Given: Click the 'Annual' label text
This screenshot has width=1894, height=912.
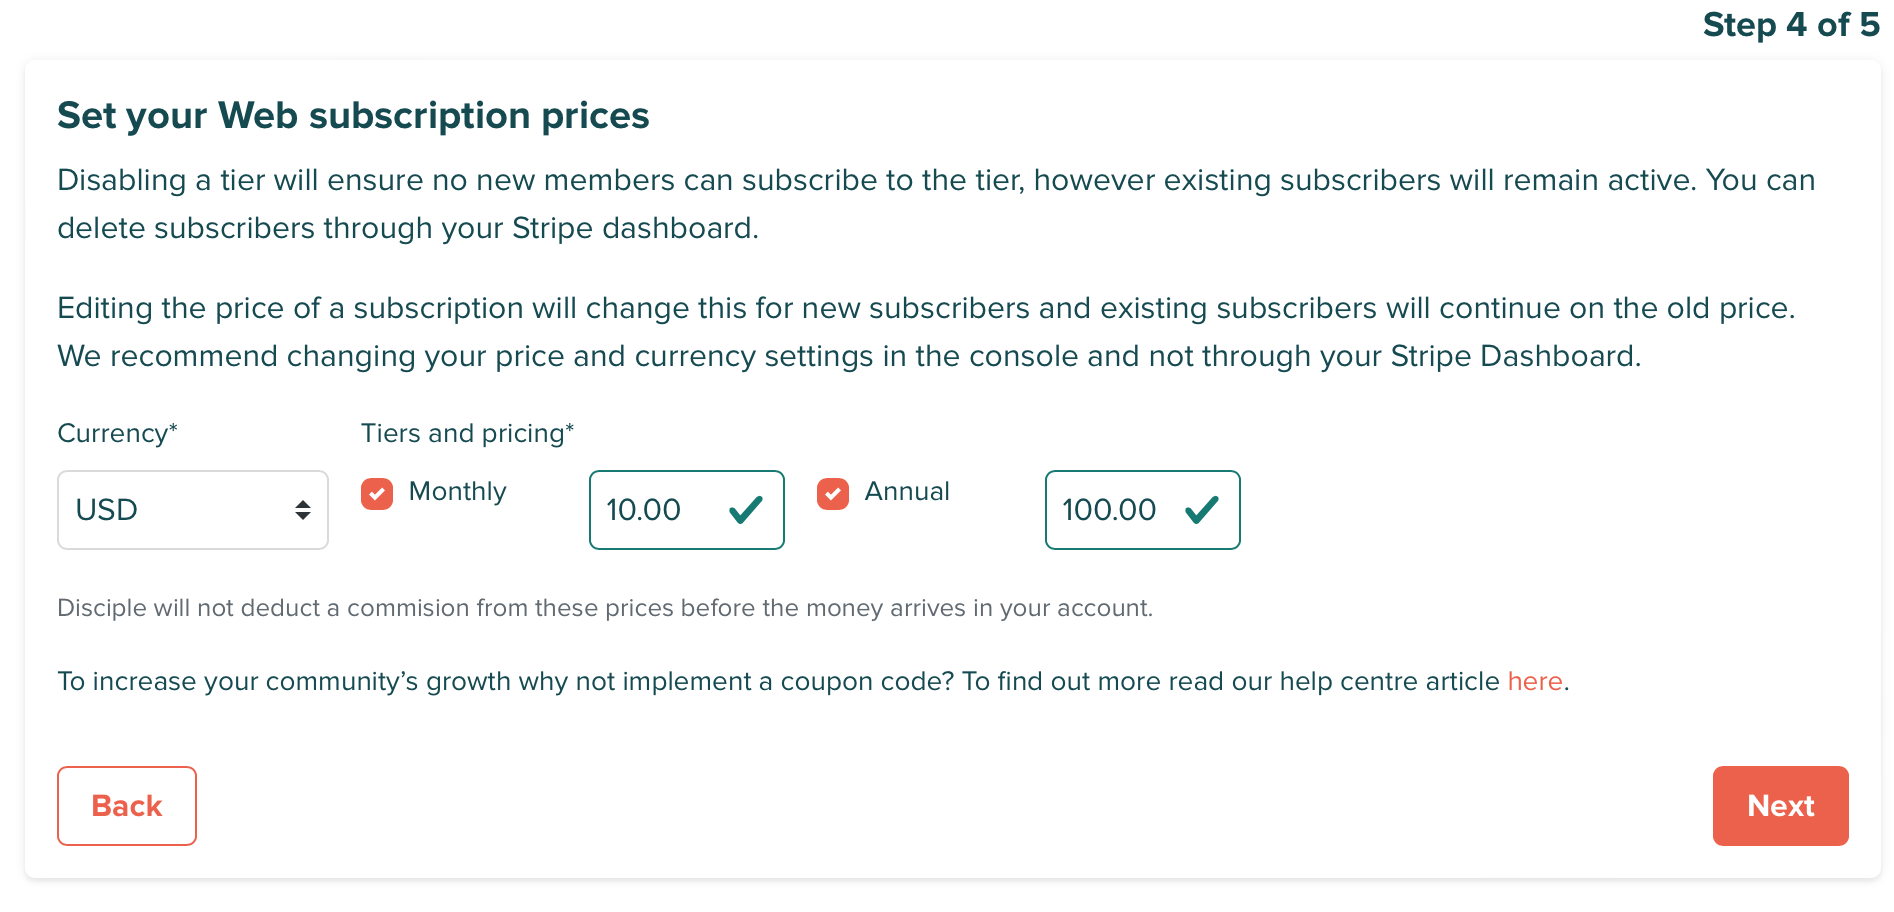Looking at the screenshot, I should coord(907,491).
